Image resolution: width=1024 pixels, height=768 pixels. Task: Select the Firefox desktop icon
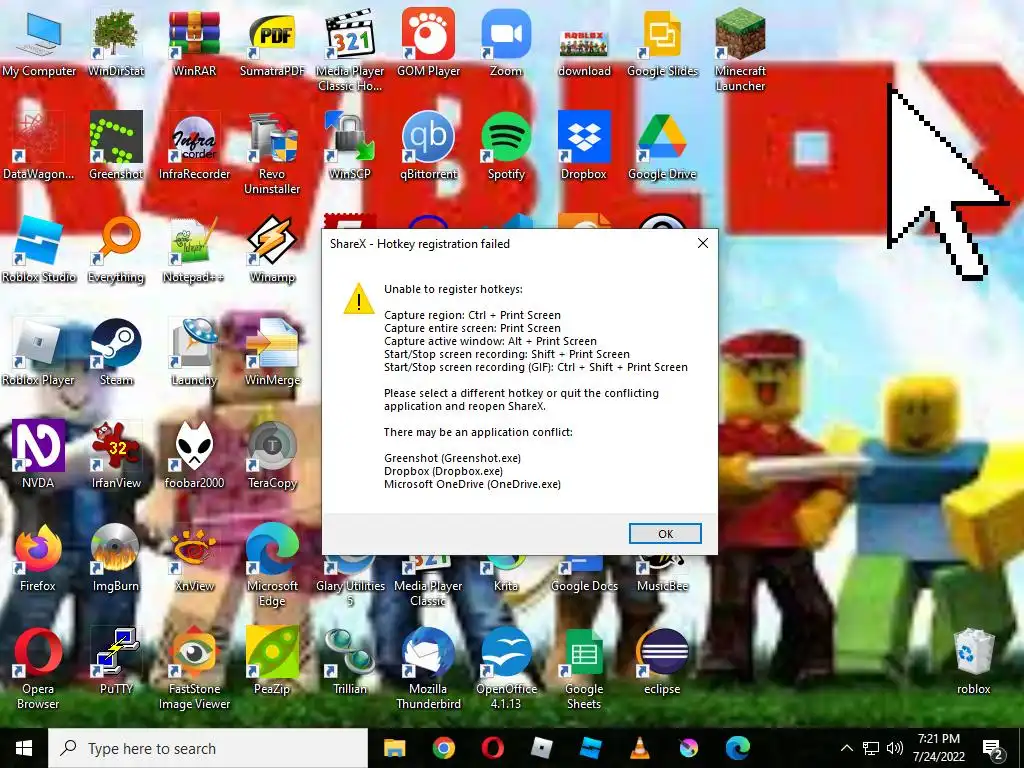point(39,558)
